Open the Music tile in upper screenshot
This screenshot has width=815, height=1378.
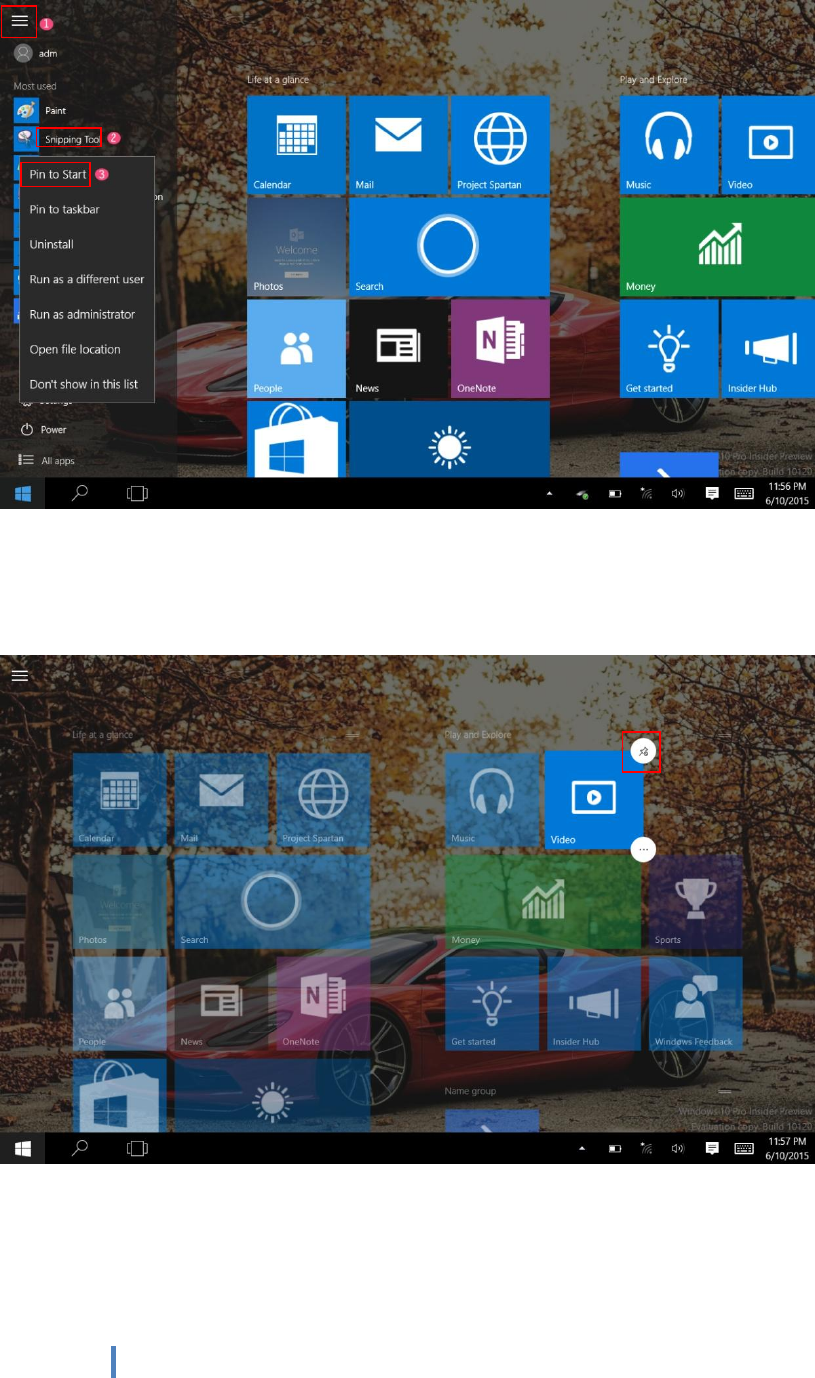click(669, 144)
